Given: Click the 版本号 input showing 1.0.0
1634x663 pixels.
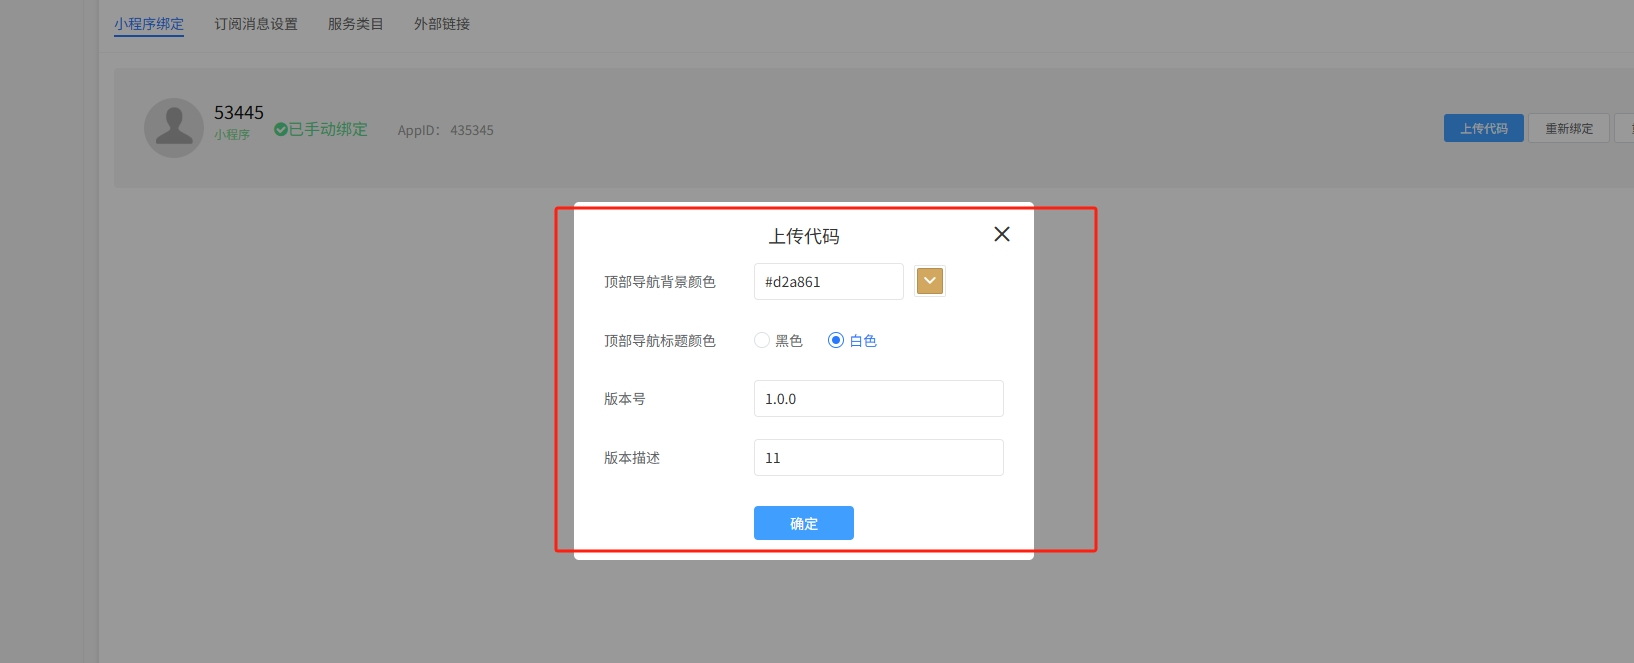Looking at the screenshot, I should click(878, 399).
